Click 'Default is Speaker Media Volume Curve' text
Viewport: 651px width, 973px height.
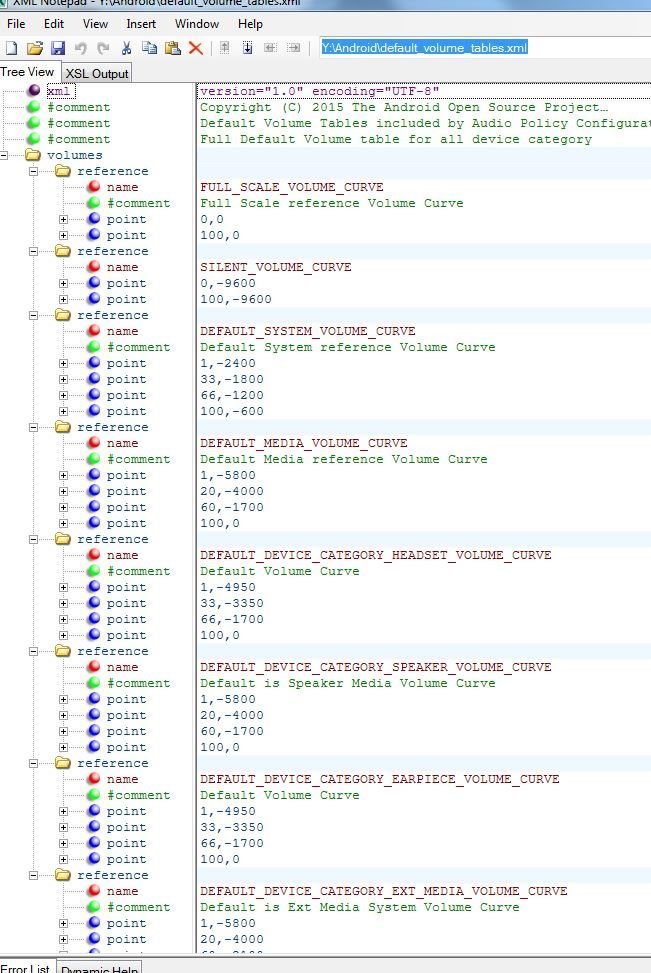click(x=348, y=683)
